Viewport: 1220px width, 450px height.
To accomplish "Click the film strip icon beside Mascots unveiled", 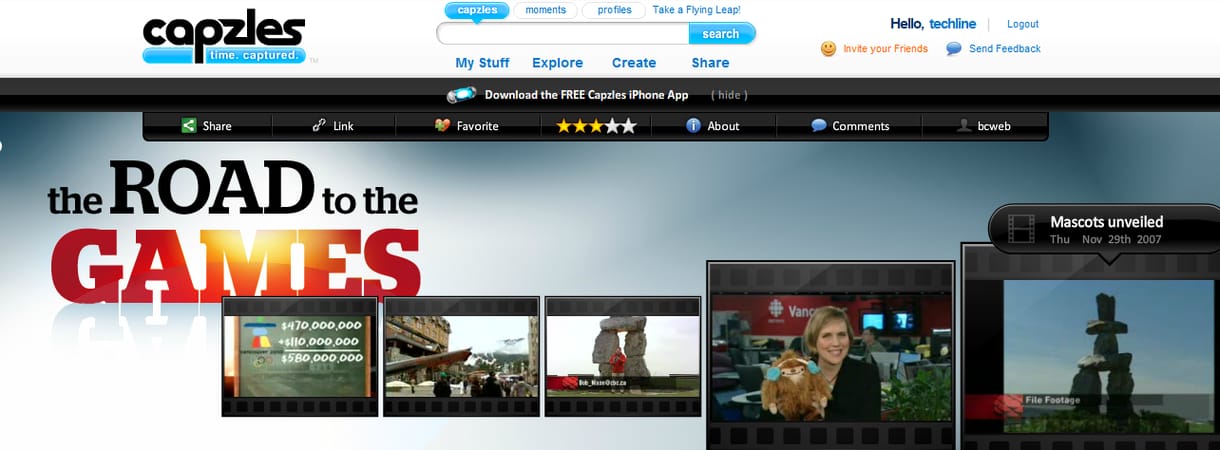I will point(1021,229).
